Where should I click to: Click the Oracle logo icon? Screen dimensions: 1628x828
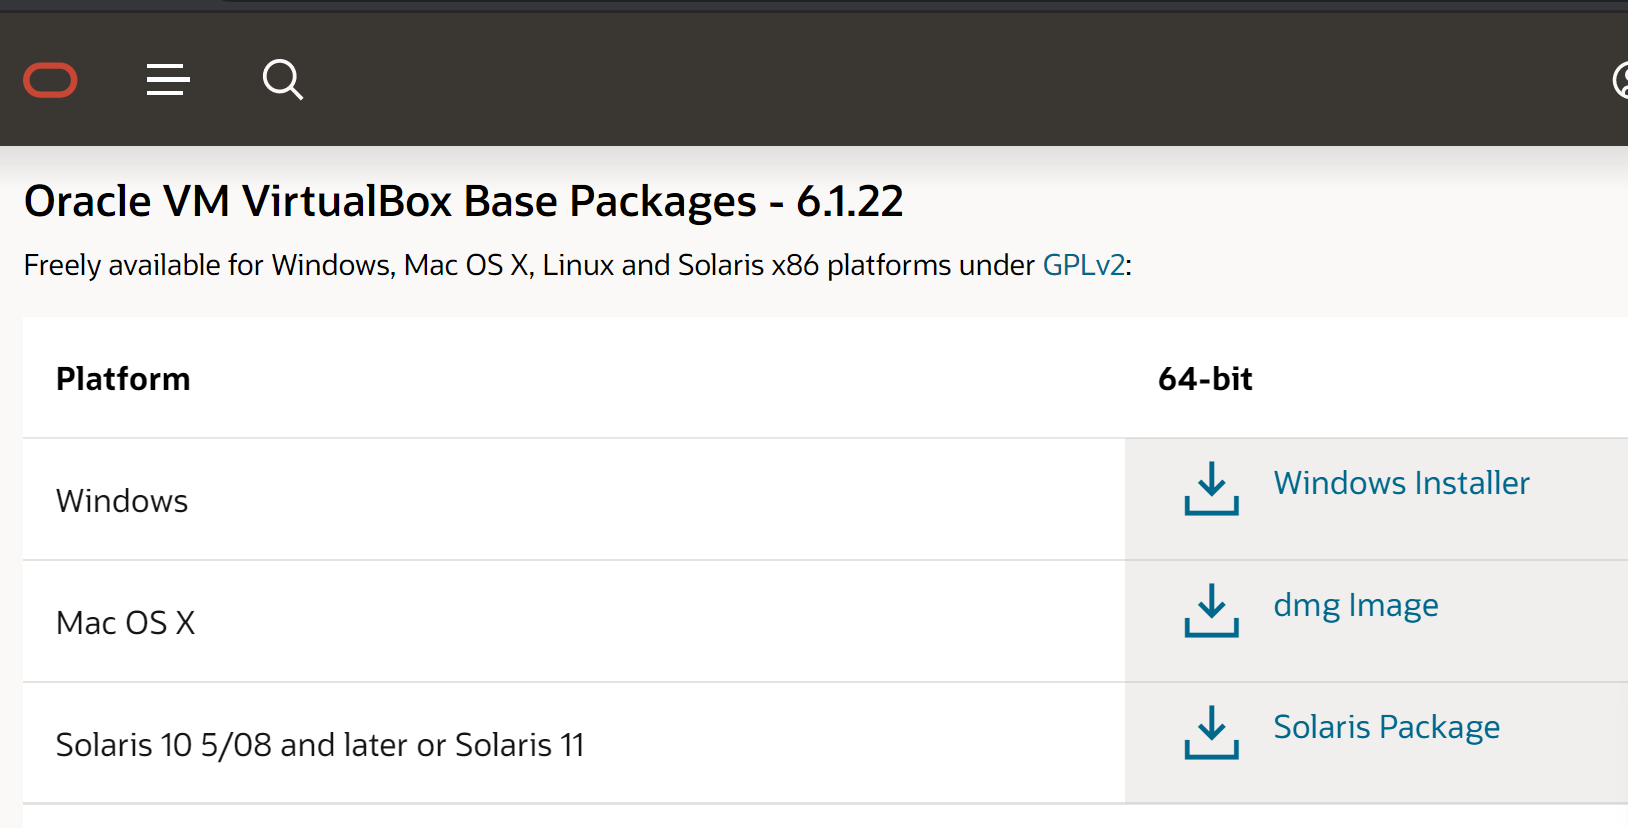click(50, 80)
